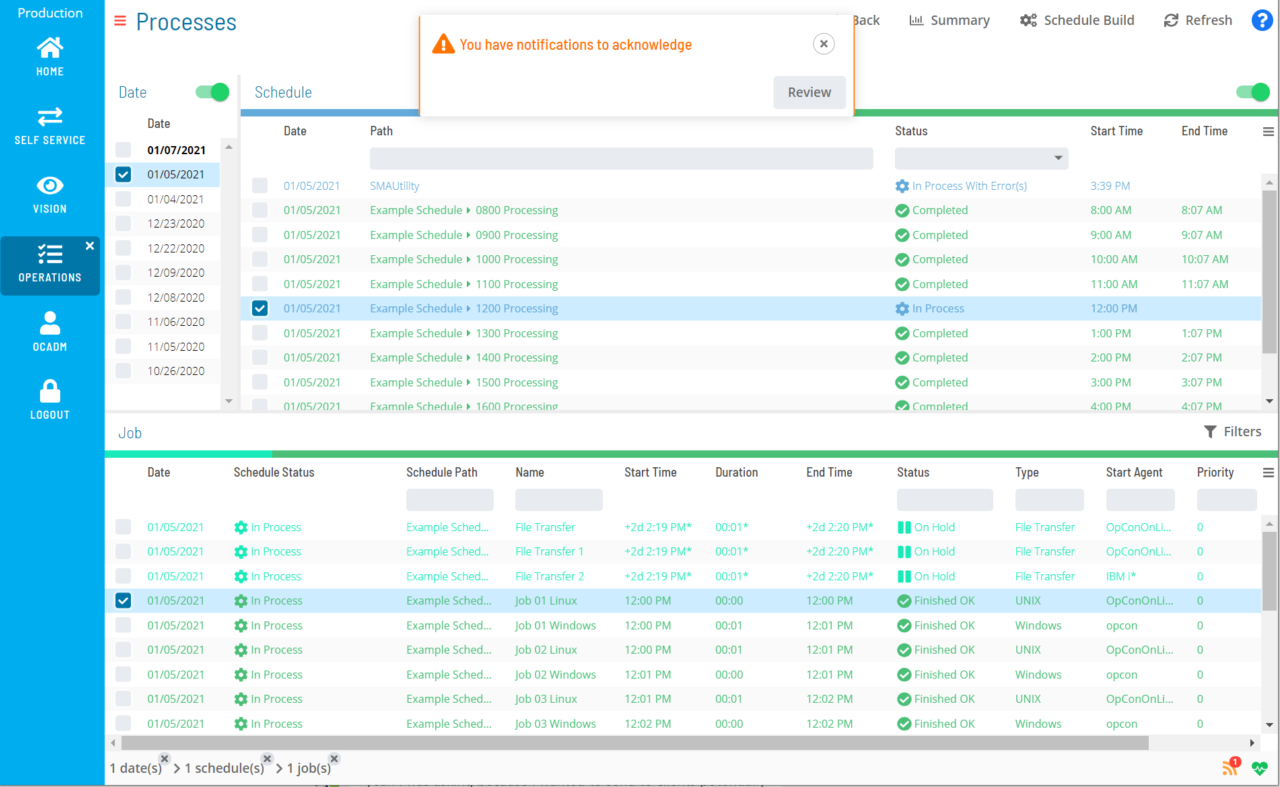
Task: Toggle the Date panel switch
Action: point(212,92)
